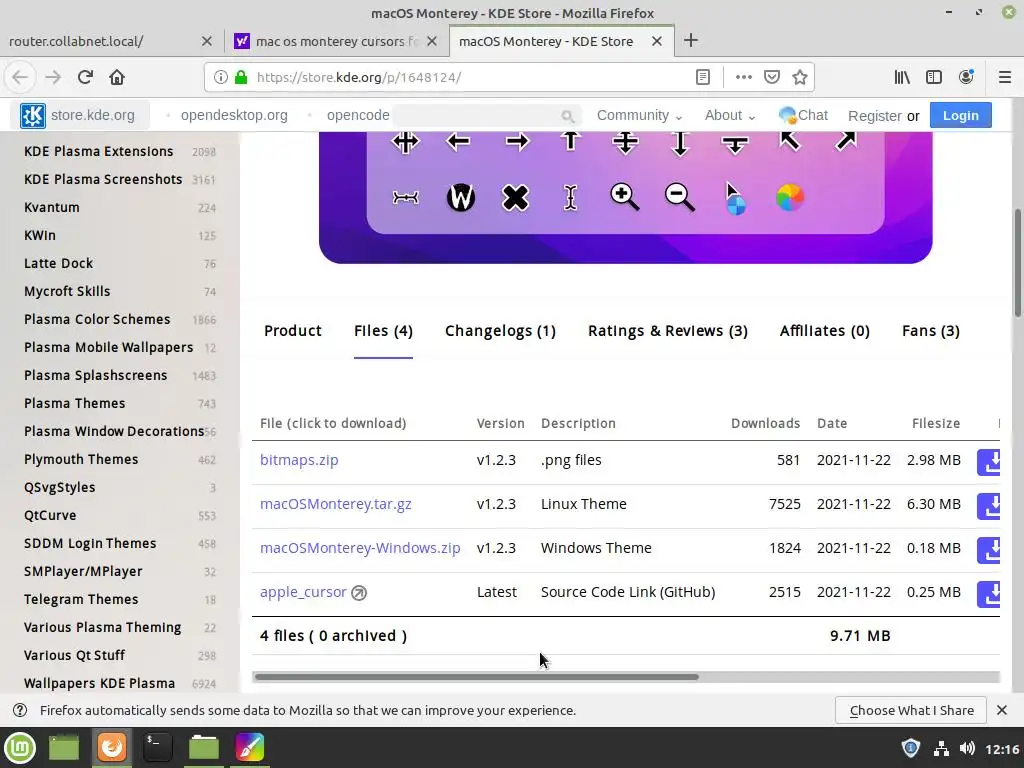Open Firefox library icon
The image size is (1024, 768).
pyautogui.click(x=902, y=77)
